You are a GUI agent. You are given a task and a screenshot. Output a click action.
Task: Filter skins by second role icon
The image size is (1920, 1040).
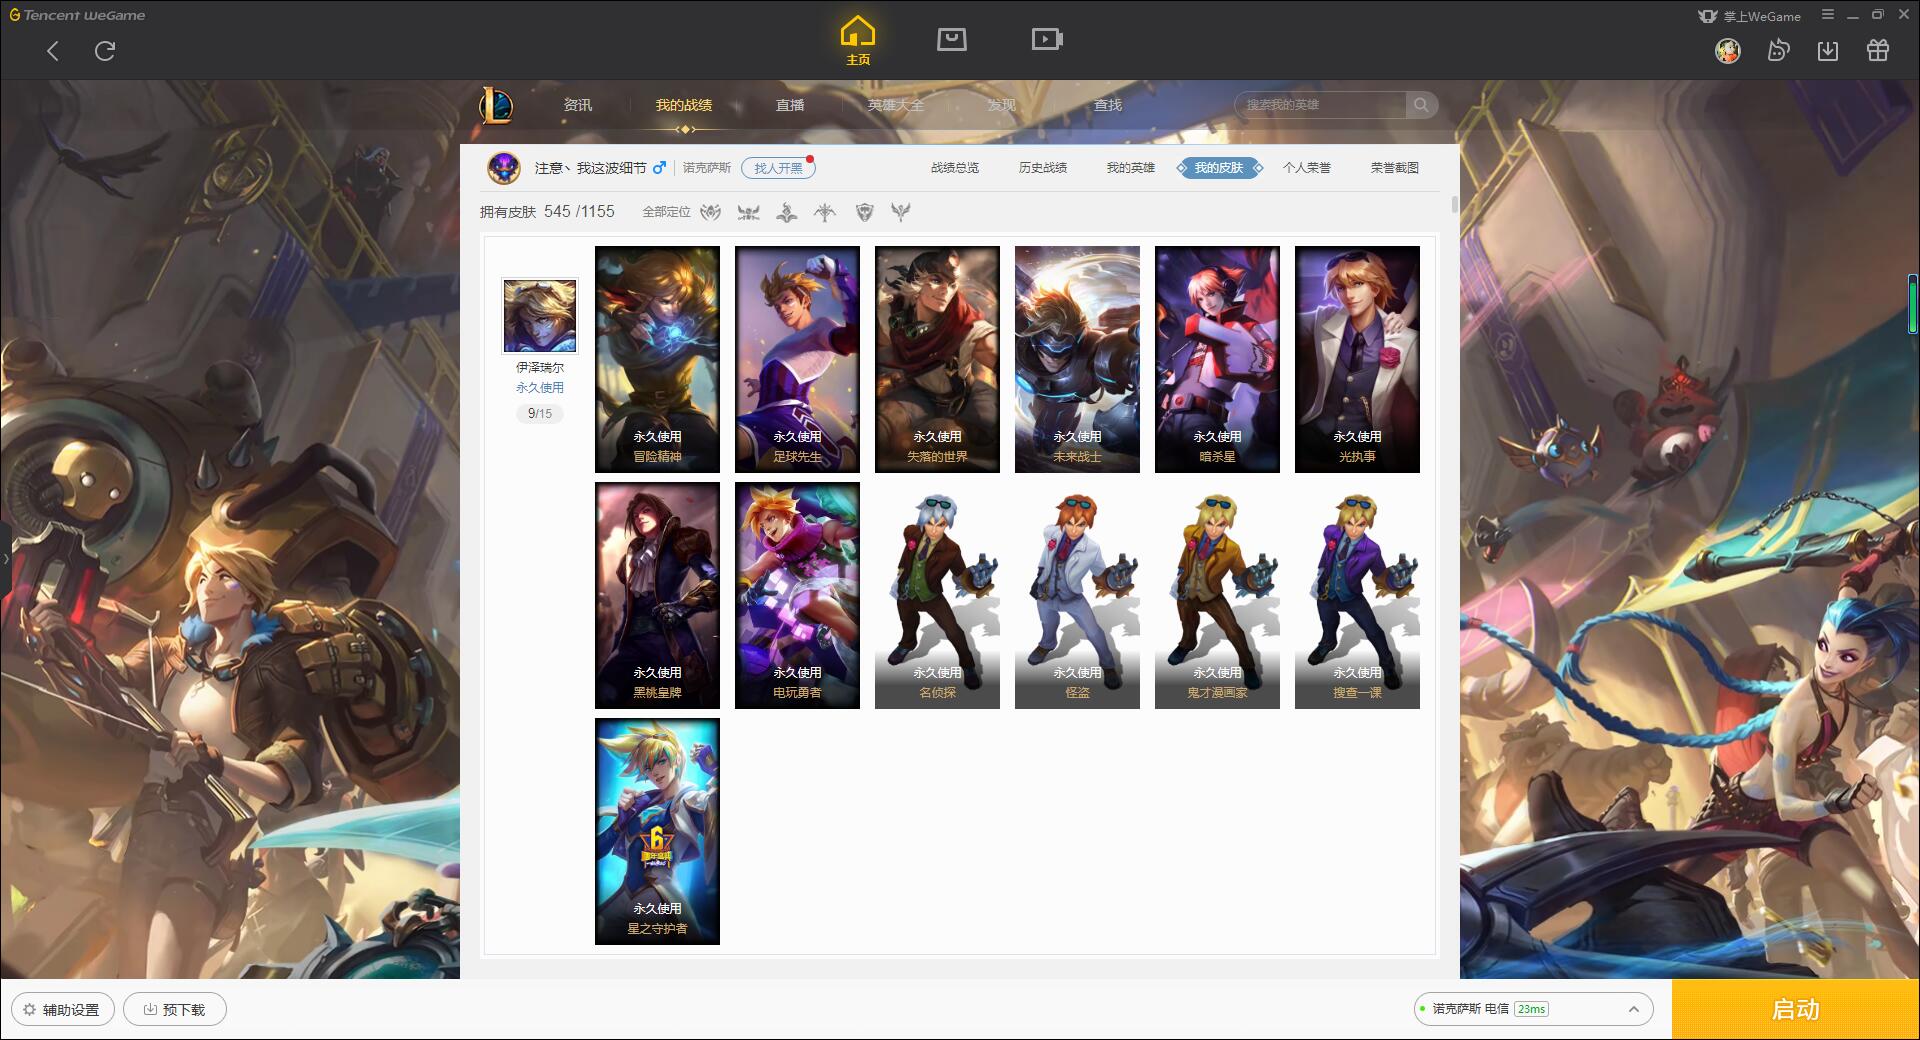pyautogui.click(x=748, y=211)
